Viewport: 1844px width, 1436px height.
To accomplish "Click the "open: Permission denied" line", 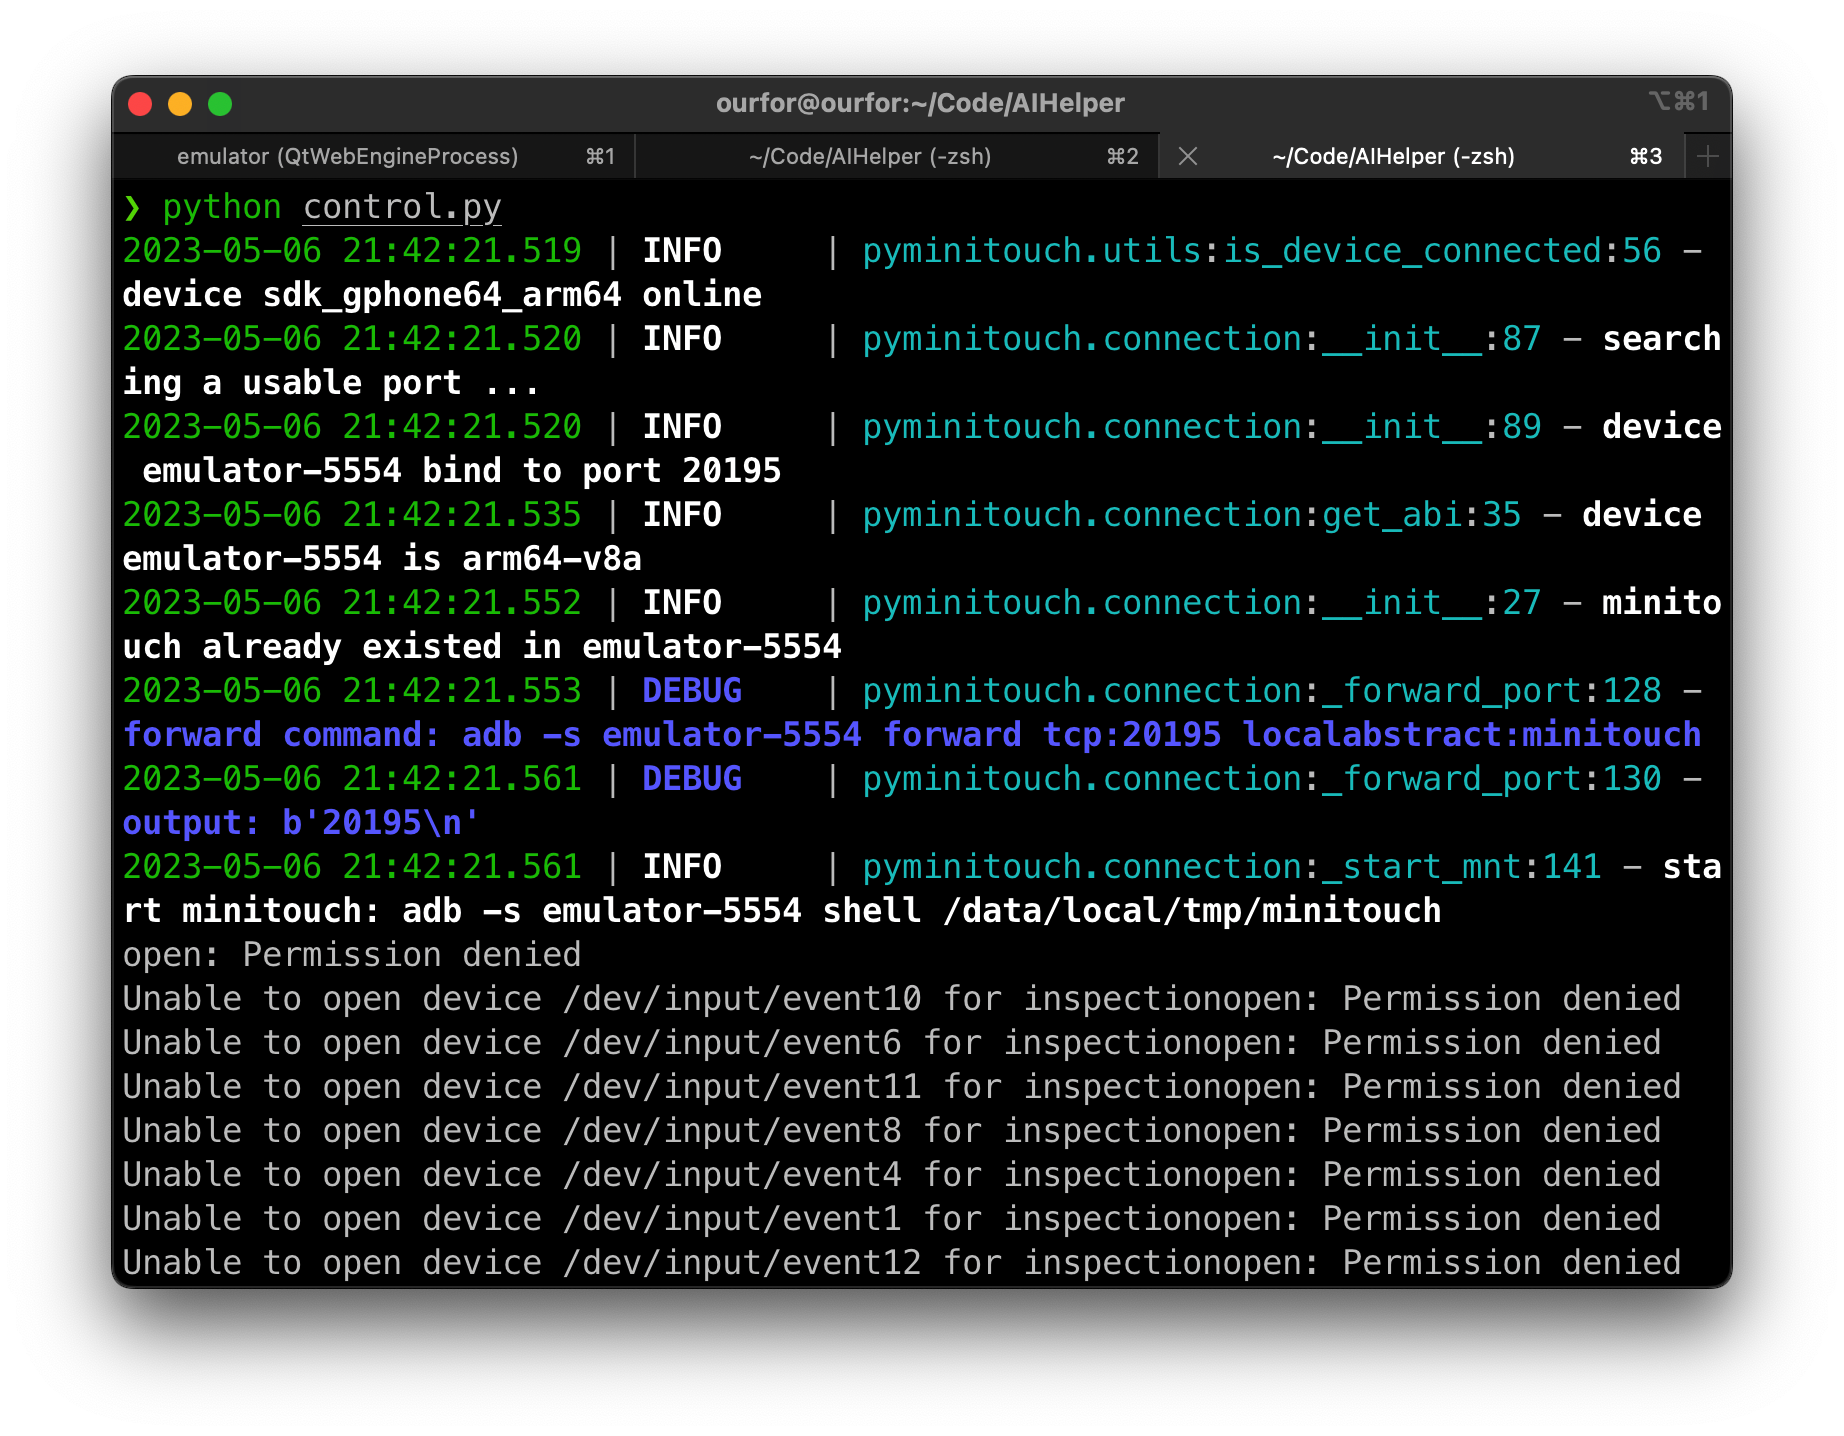I will [x=352, y=955].
